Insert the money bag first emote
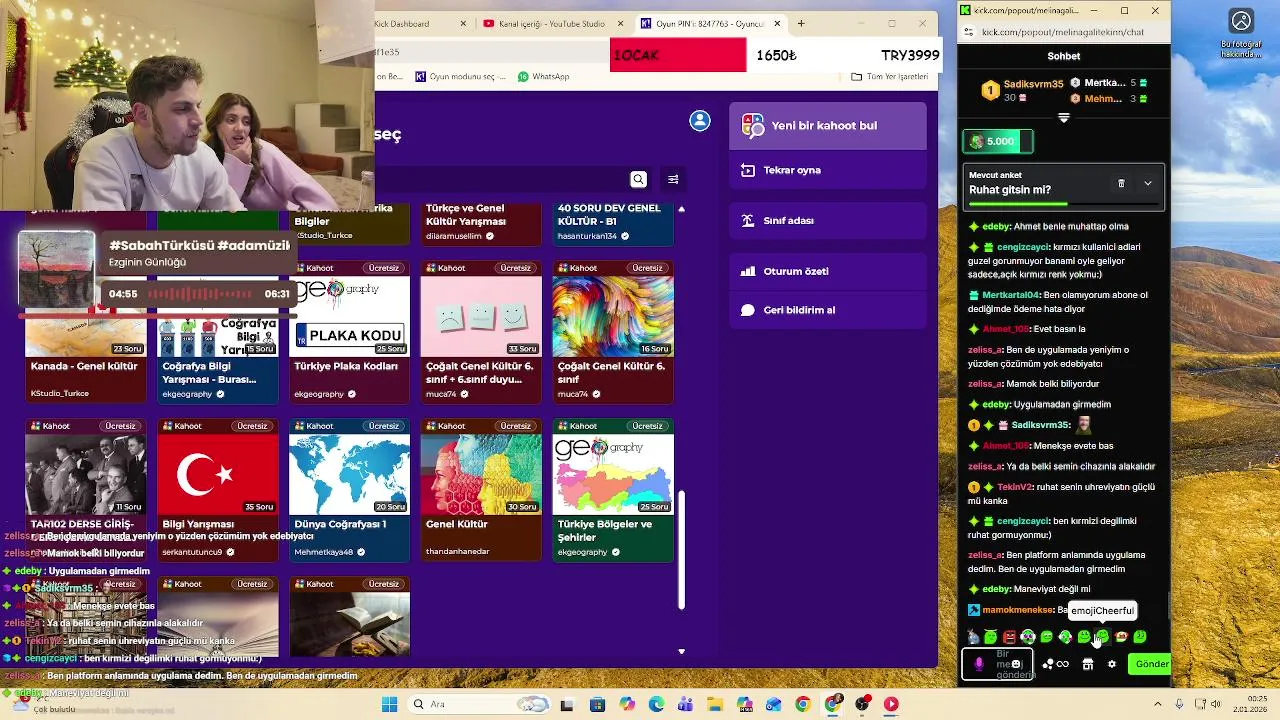 (x=973, y=637)
